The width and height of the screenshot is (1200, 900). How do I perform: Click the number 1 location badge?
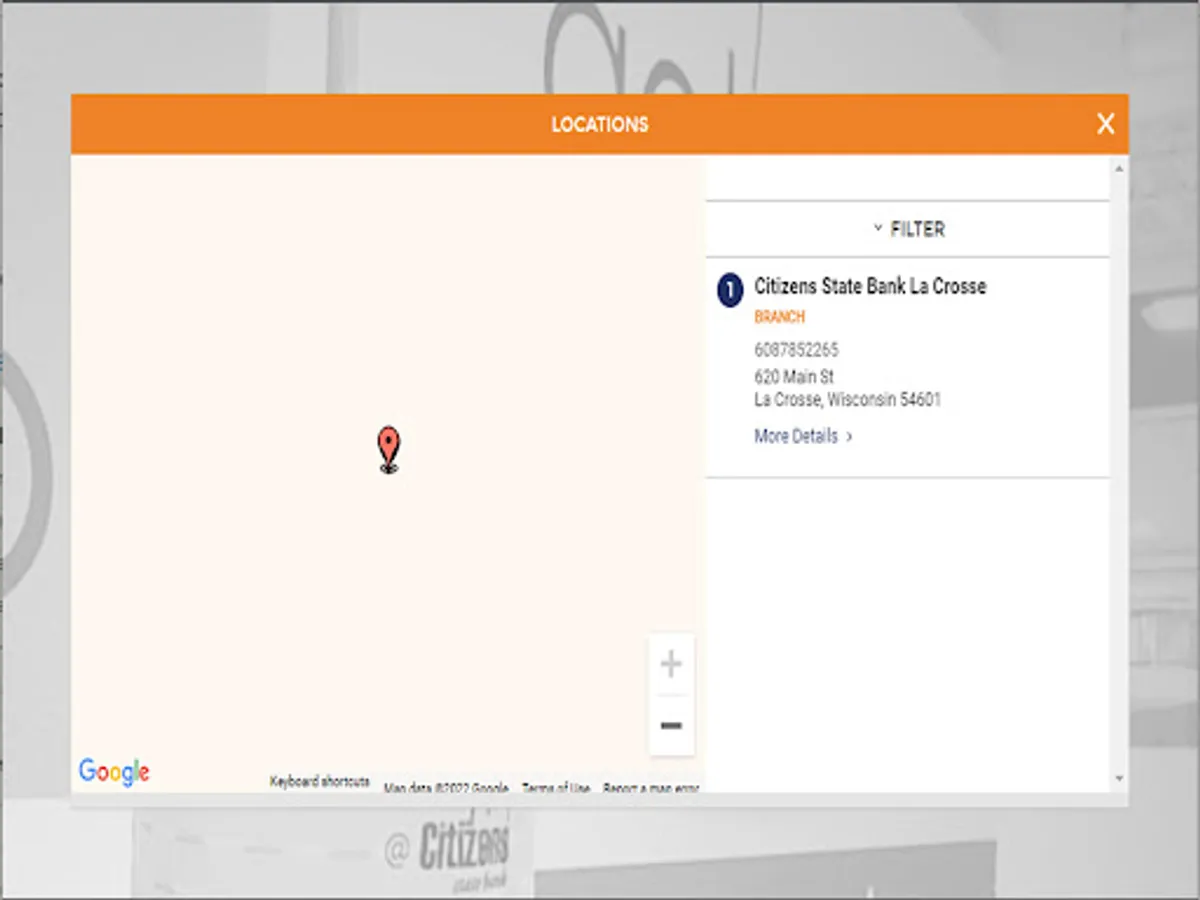731,291
